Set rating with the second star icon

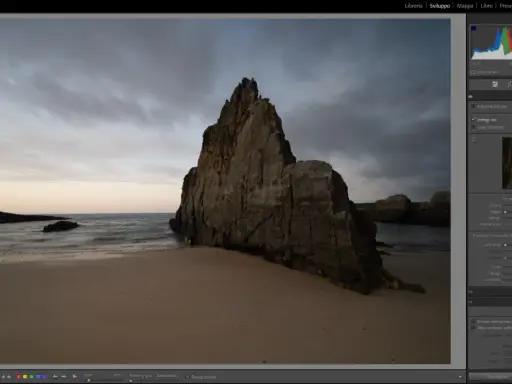(9, 377)
